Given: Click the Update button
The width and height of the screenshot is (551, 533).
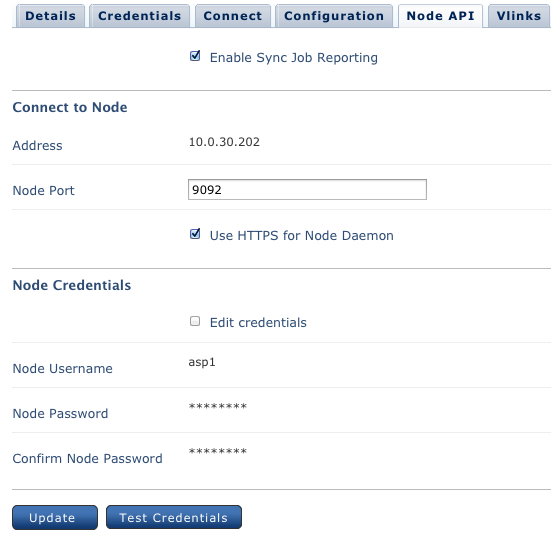Looking at the screenshot, I should 55,517.
